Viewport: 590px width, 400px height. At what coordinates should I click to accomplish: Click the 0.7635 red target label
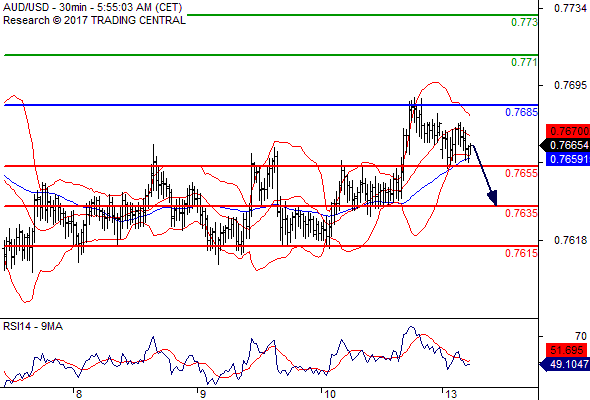coord(521,213)
